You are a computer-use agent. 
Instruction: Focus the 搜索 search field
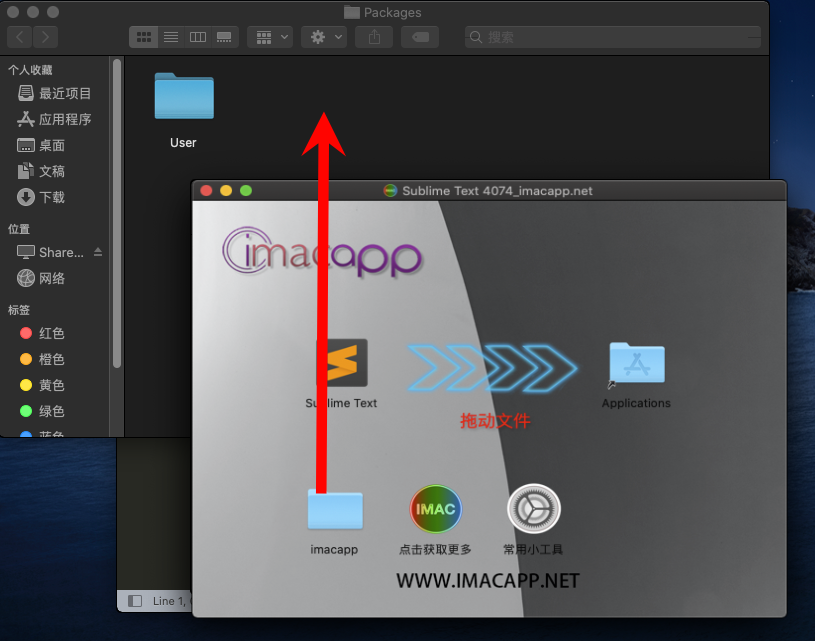coord(613,37)
